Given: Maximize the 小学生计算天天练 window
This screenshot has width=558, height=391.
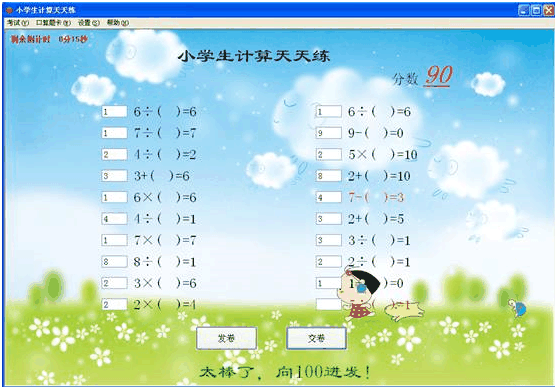Looking at the screenshot, I should click(x=536, y=10).
